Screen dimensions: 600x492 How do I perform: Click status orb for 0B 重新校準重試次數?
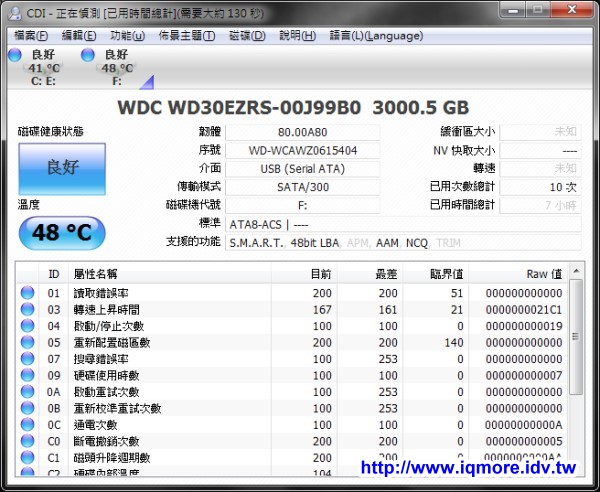(27, 408)
